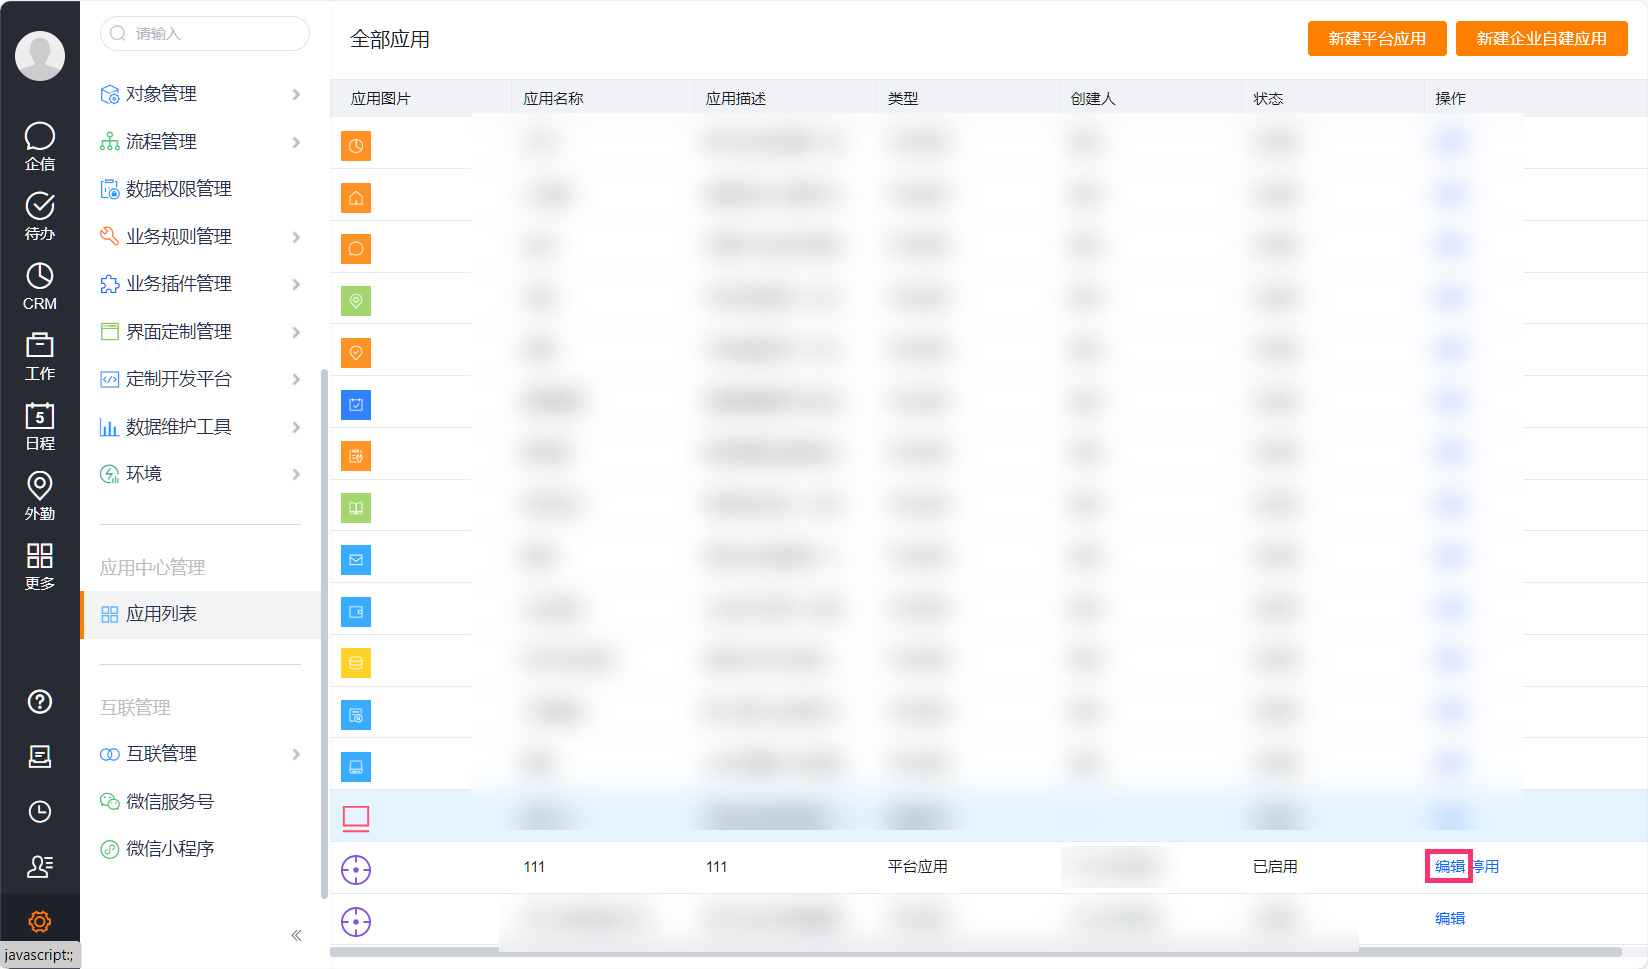Open the 外勤 location icon
The height and width of the screenshot is (969, 1648).
click(40, 495)
